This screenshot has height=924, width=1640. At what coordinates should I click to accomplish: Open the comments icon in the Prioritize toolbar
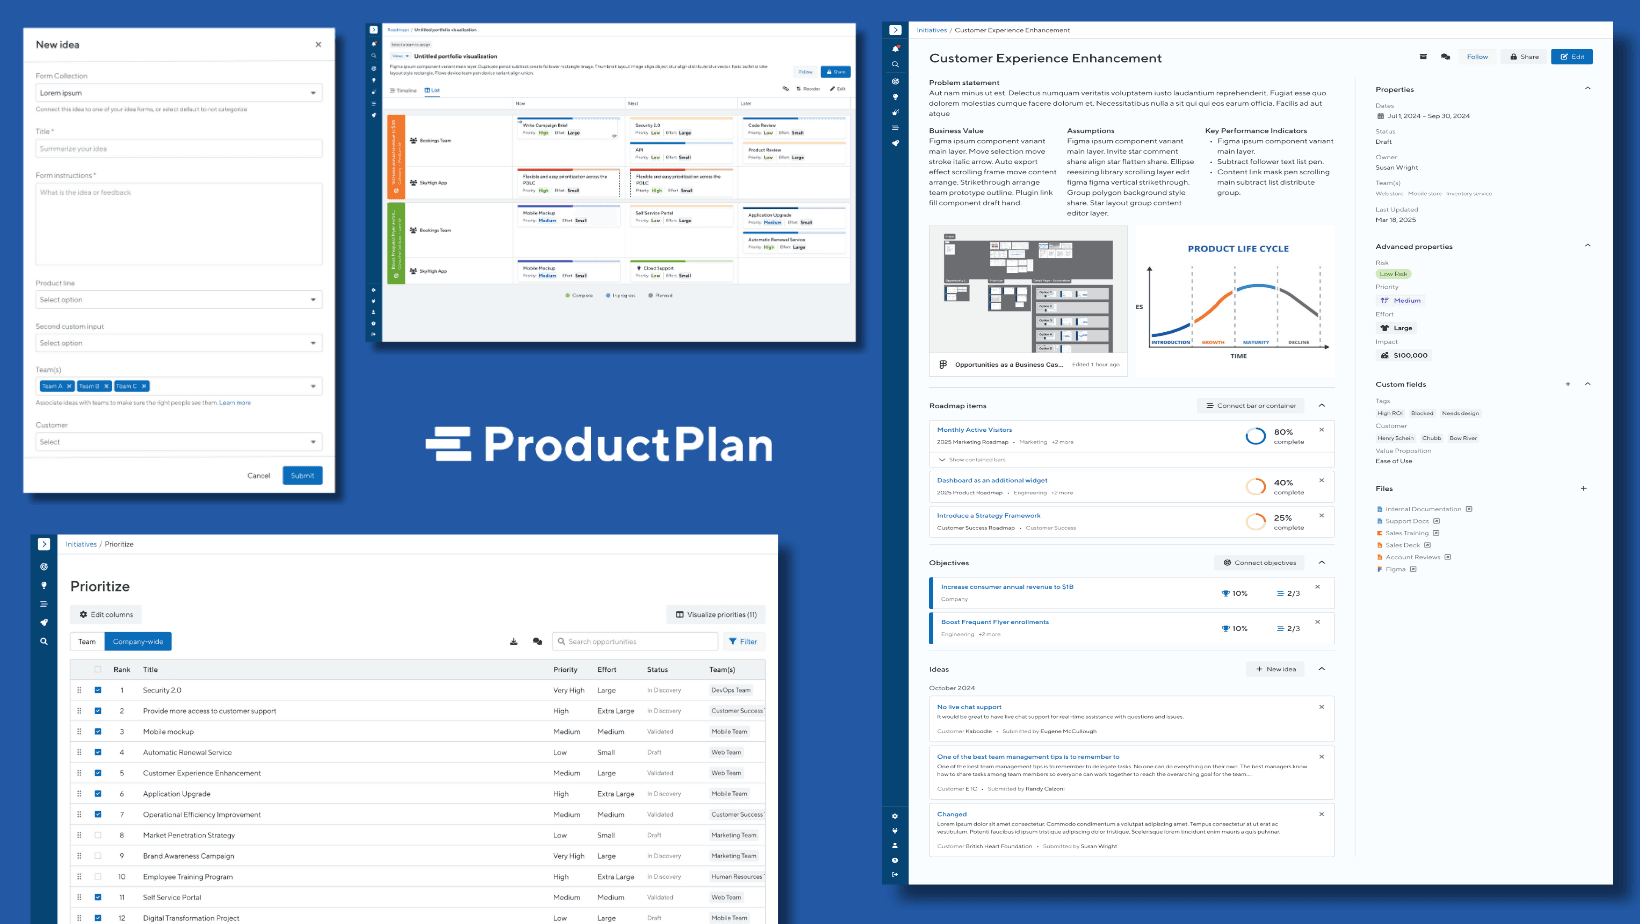[x=538, y=642]
